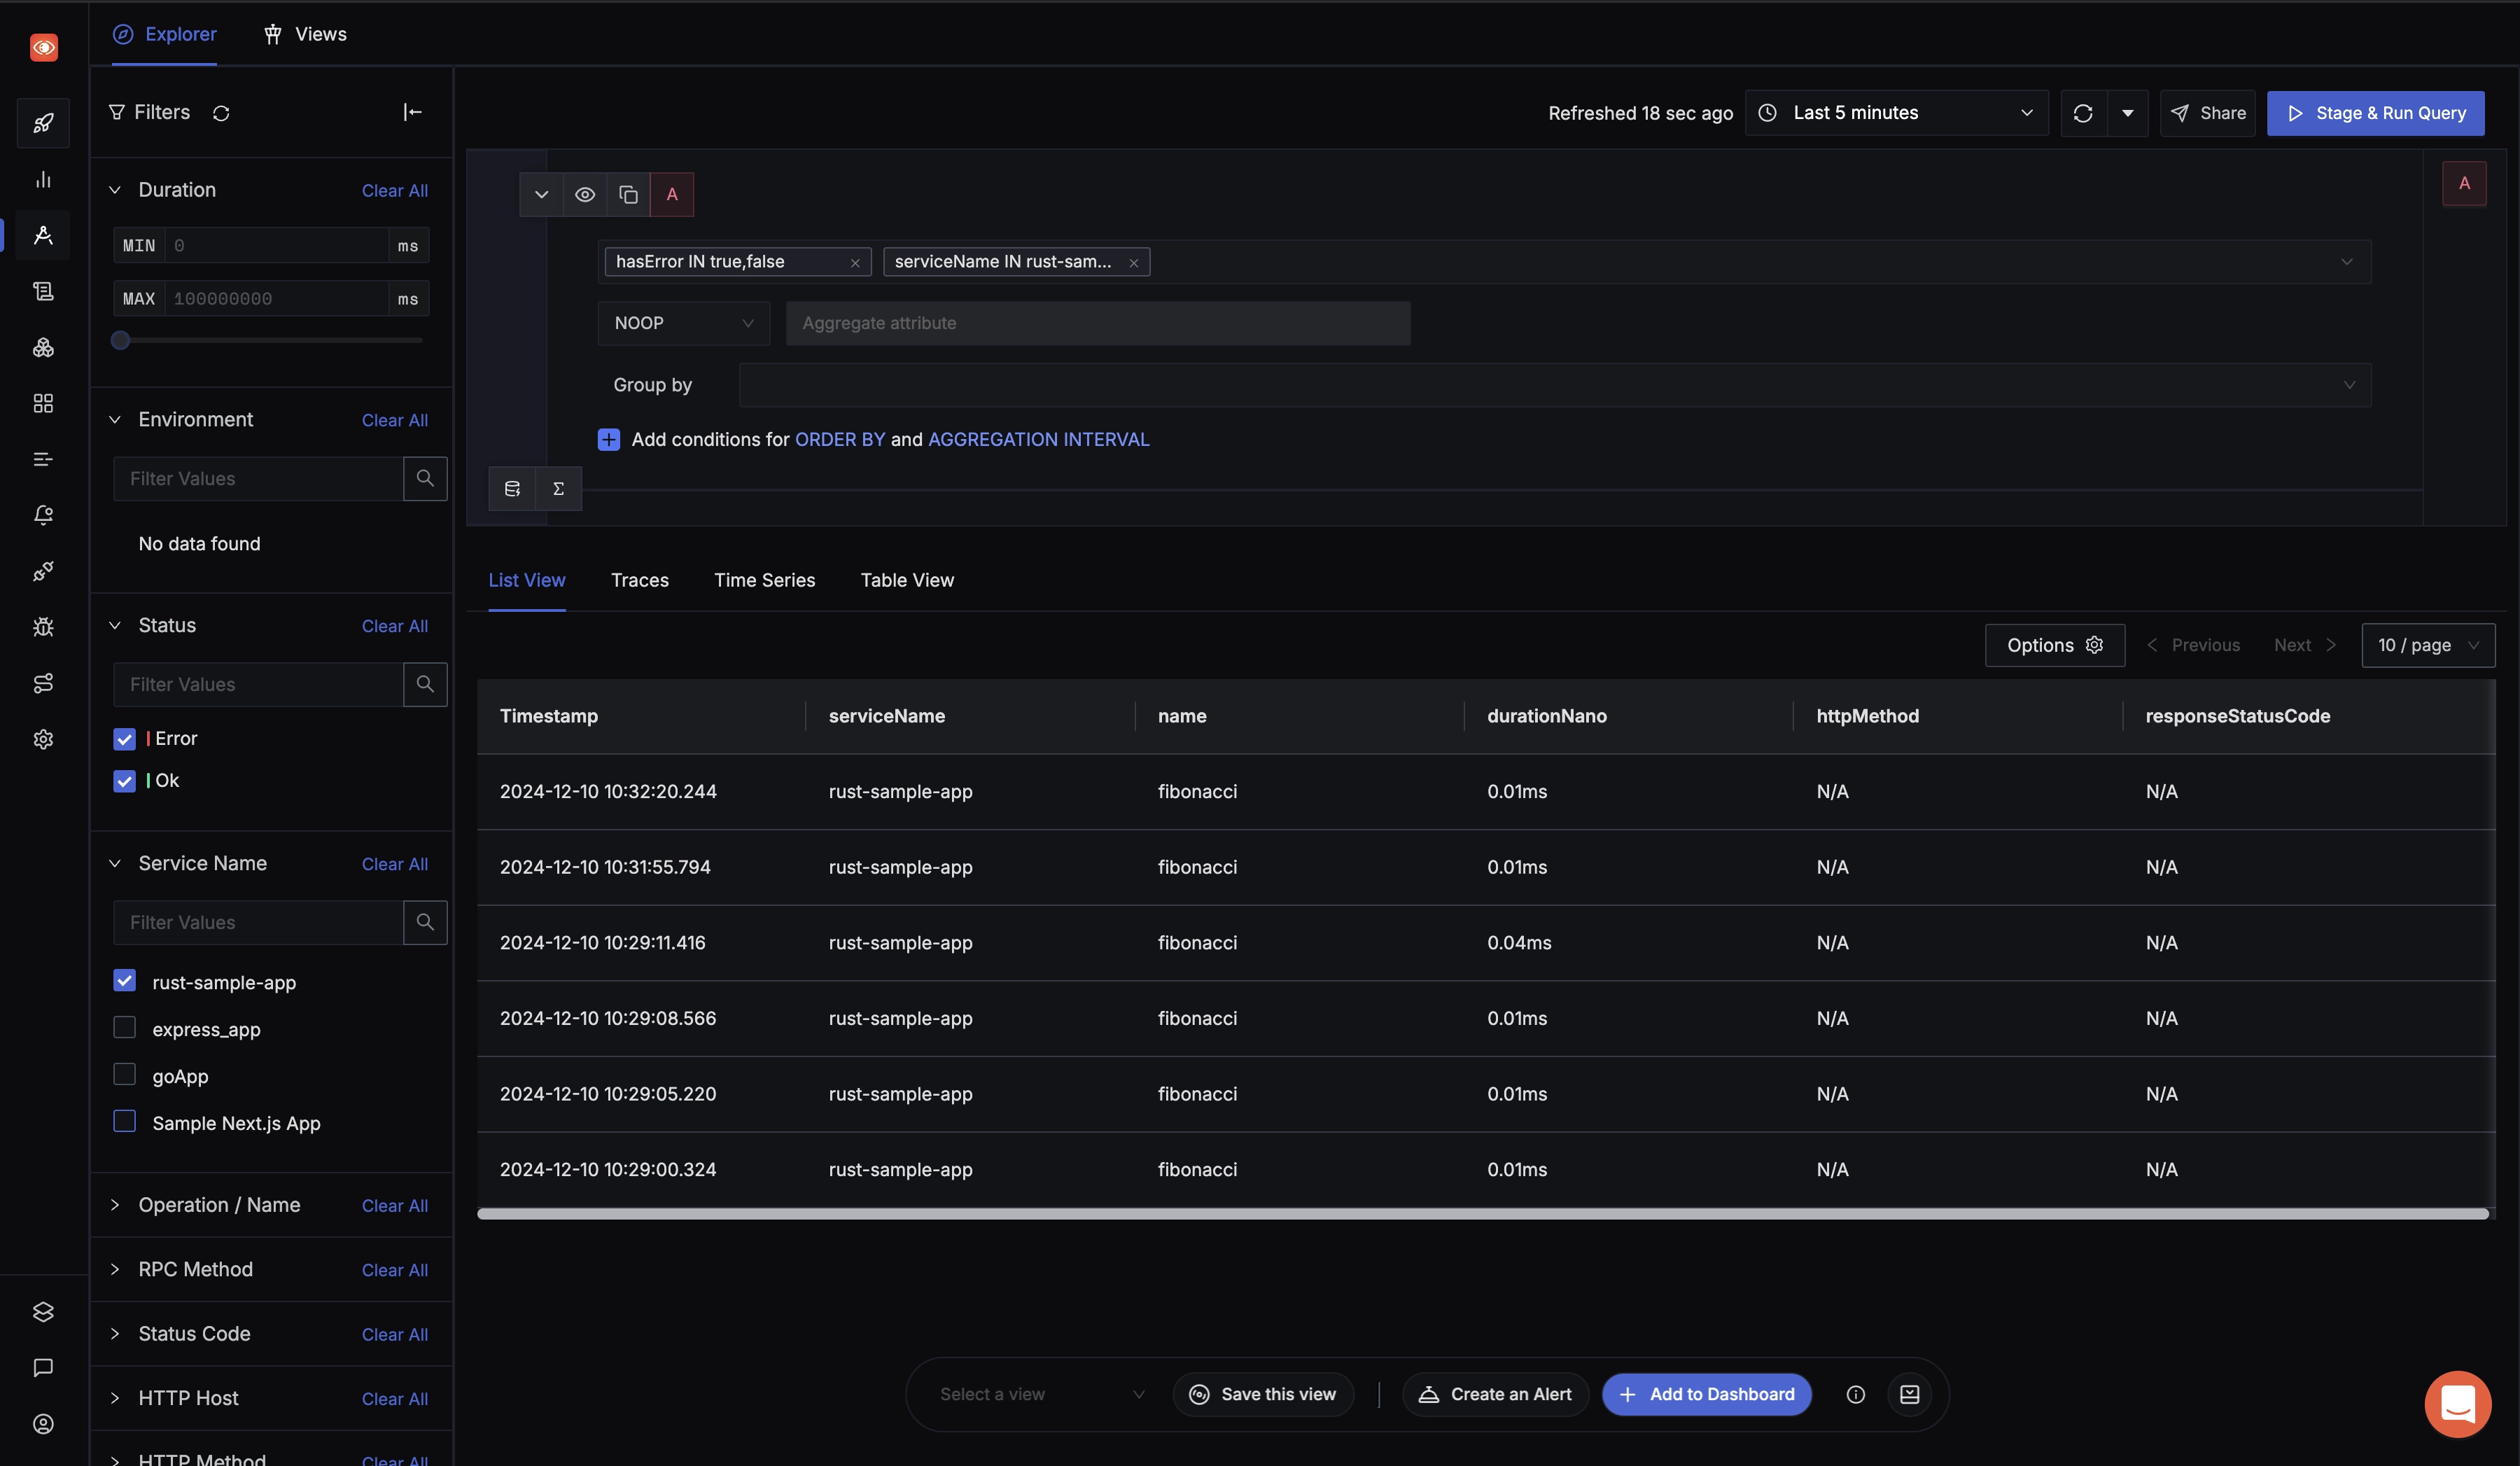The image size is (2520, 1466).
Task: Click the query builder database icon
Action: point(512,489)
